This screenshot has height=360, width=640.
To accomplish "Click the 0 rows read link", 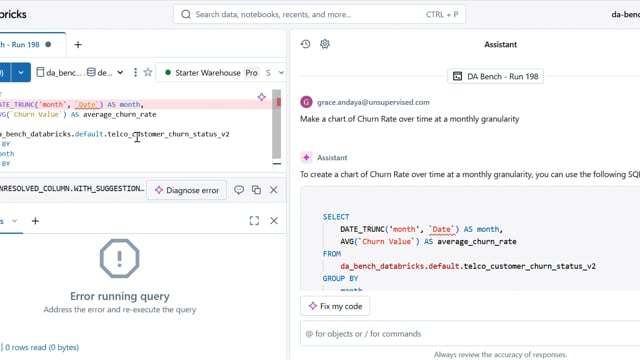I will pyautogui.click(x=42, y=347).
